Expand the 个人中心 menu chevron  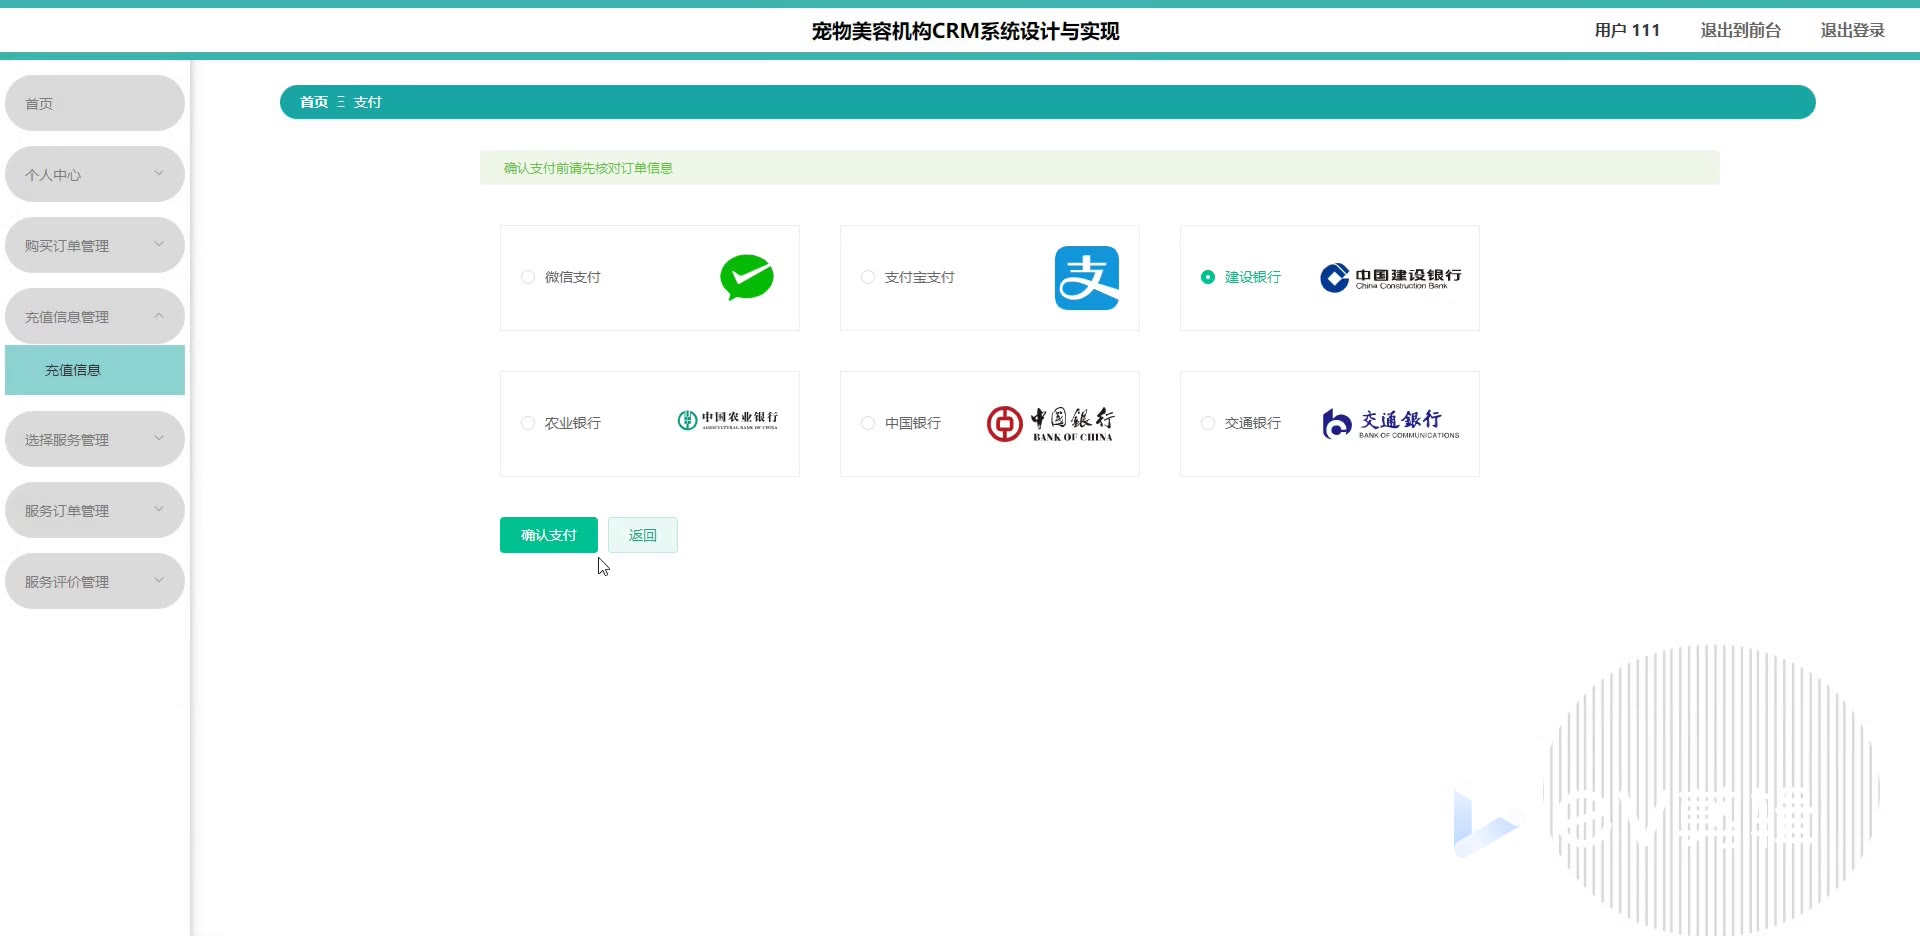tap(159, 173)
